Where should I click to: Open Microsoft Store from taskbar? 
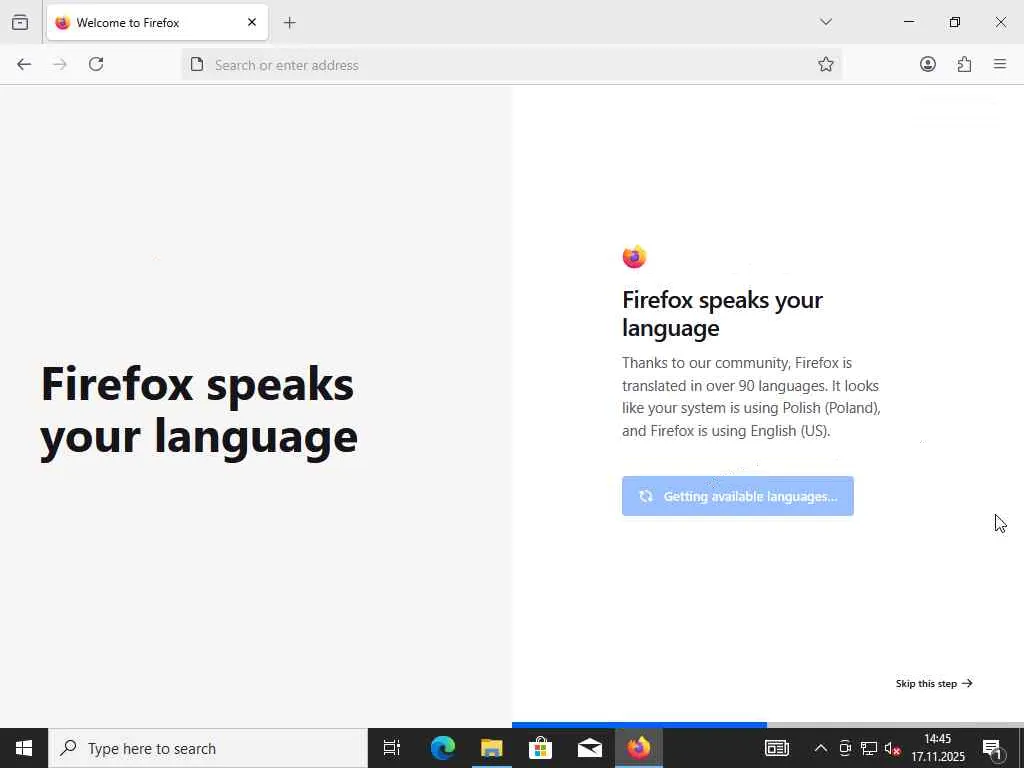[x=540, y=748]
